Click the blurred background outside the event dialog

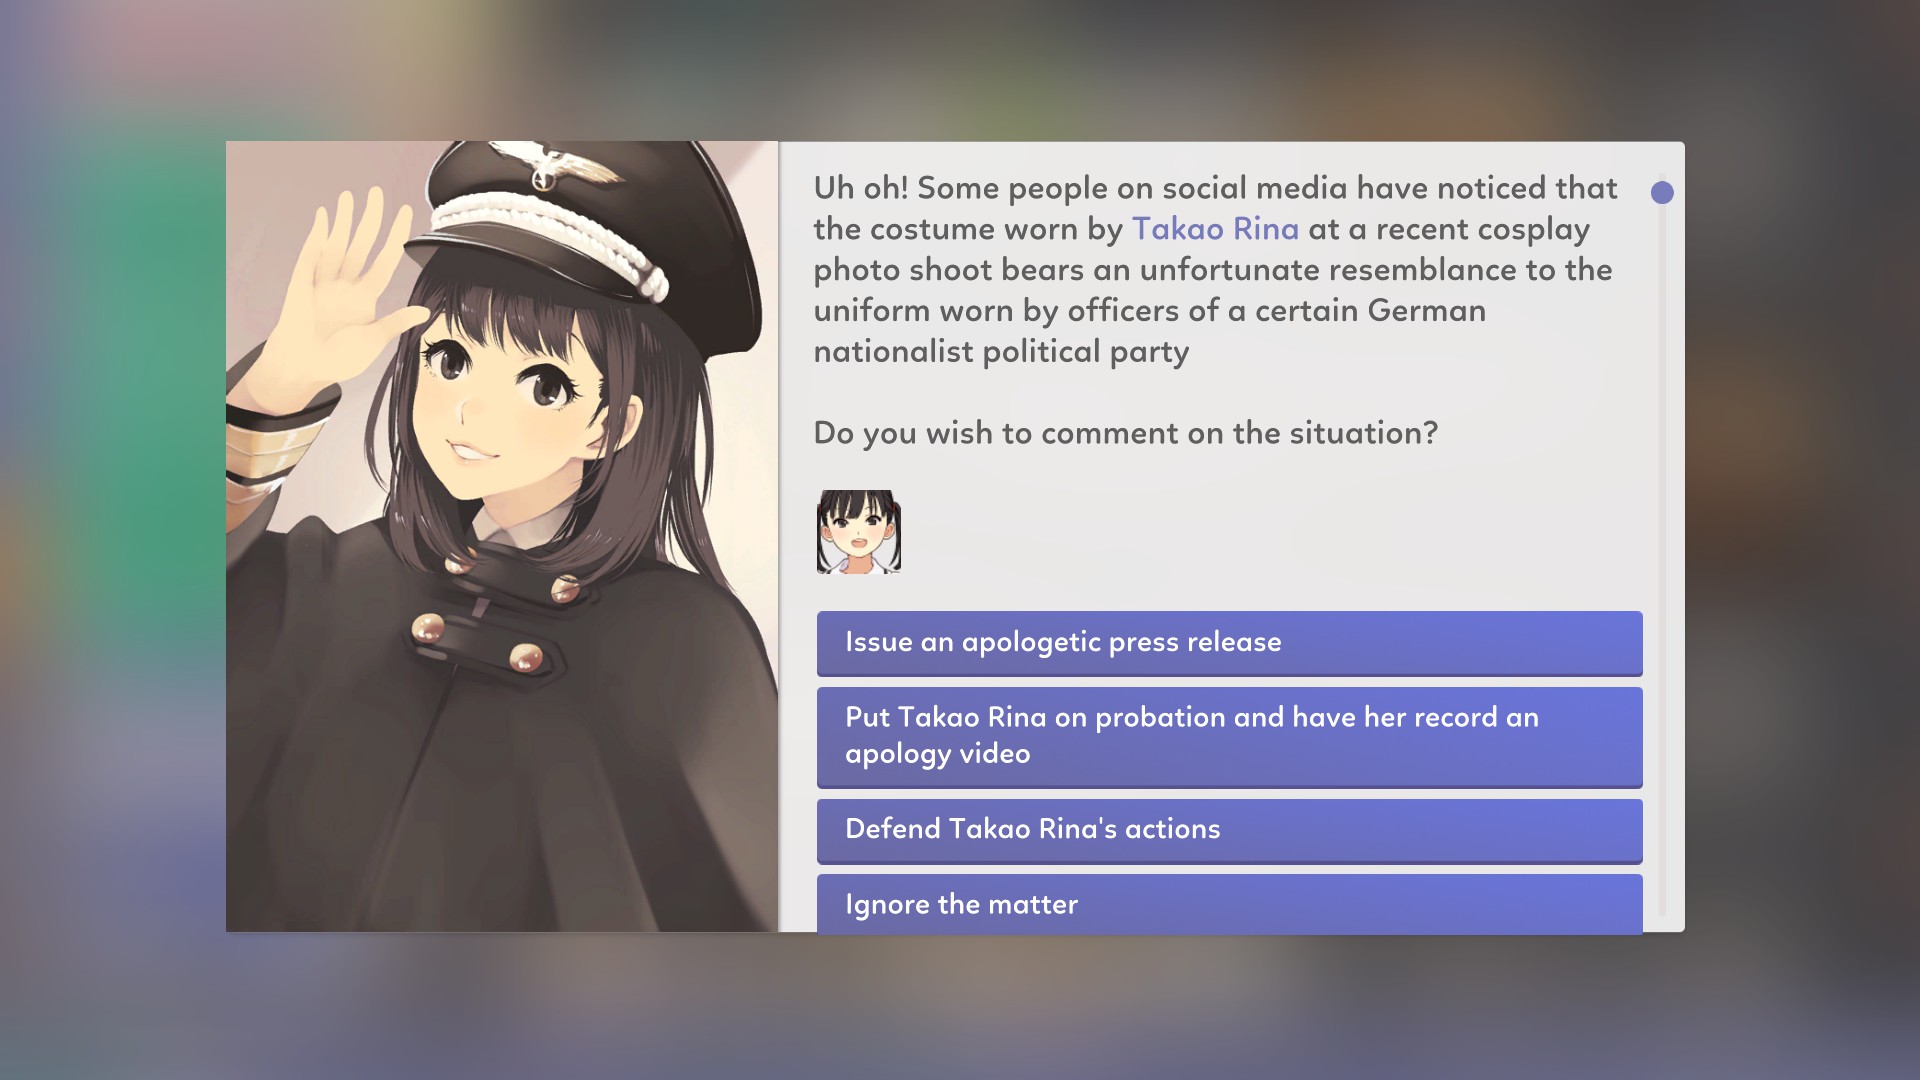click(x=110, y=540)
